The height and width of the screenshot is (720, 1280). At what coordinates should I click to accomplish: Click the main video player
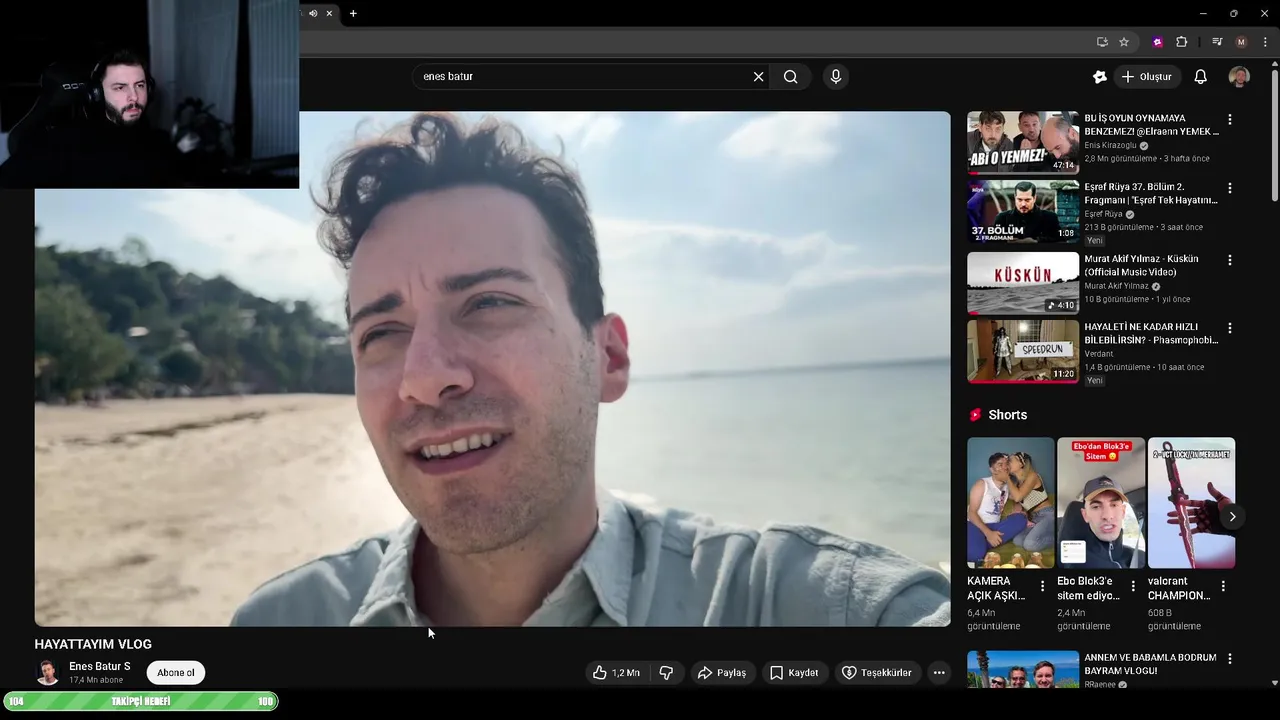[x=492, y=369]
